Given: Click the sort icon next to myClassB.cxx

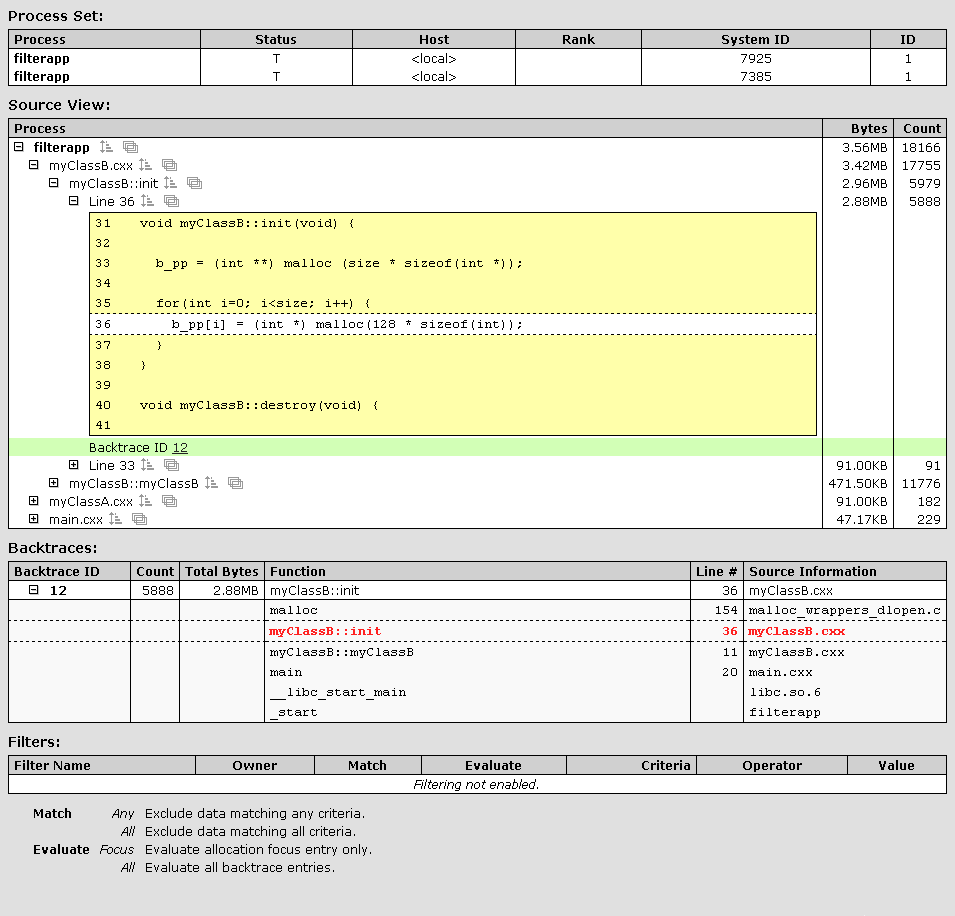Looking at the screenshot, I should tap(145, 165).
